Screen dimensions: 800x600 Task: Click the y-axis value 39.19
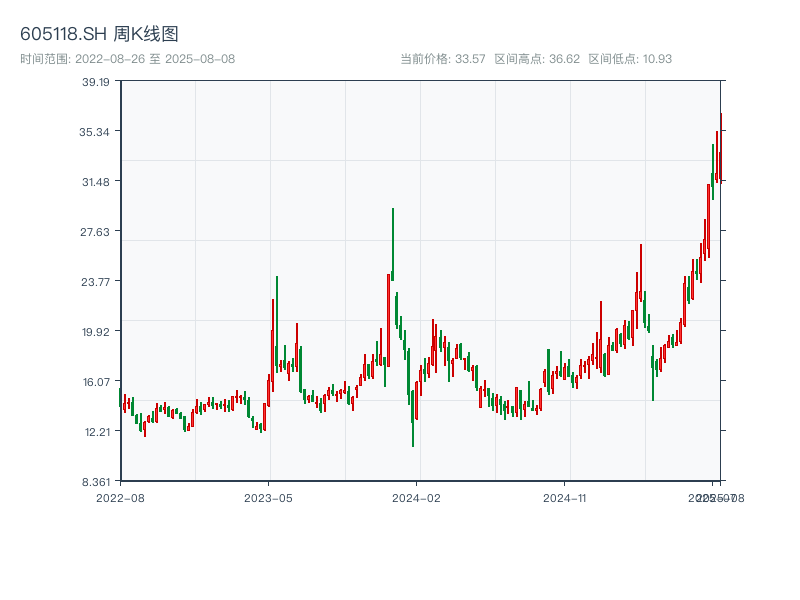point(96,82)
